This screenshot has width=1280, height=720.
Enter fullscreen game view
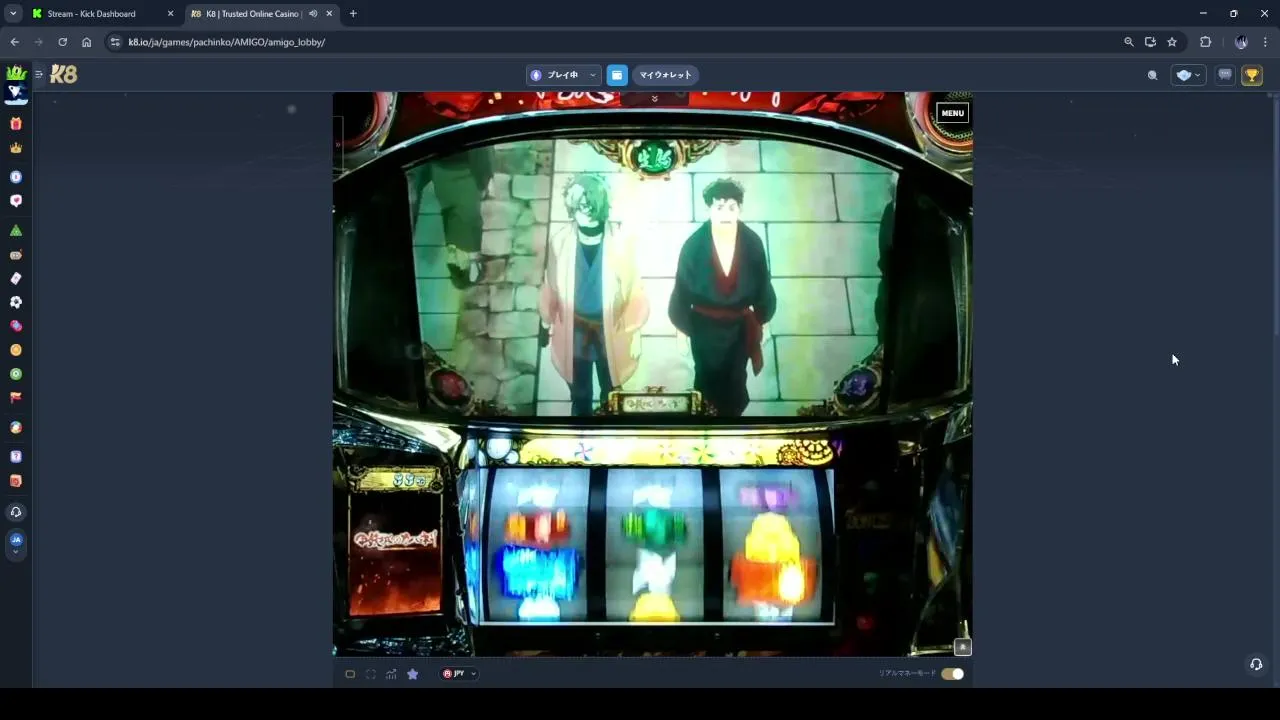pyautogui.click(x=370, y=674)
